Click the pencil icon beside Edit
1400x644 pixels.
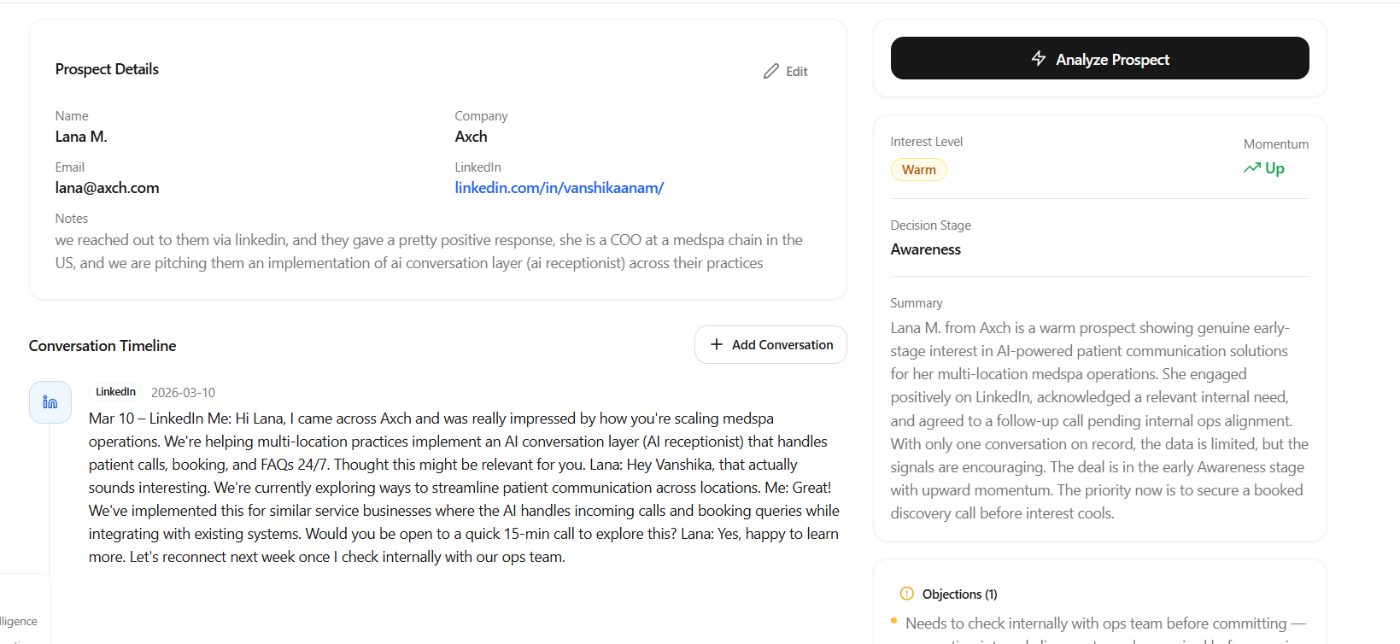pyautogui.click(x=771, y=71)
